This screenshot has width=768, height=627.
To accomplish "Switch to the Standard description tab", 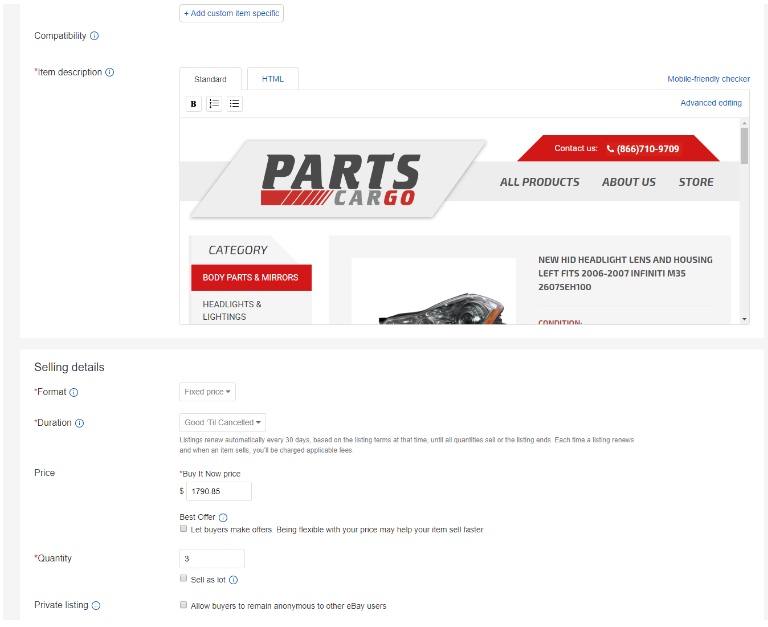I will click(x=210, y=79).
